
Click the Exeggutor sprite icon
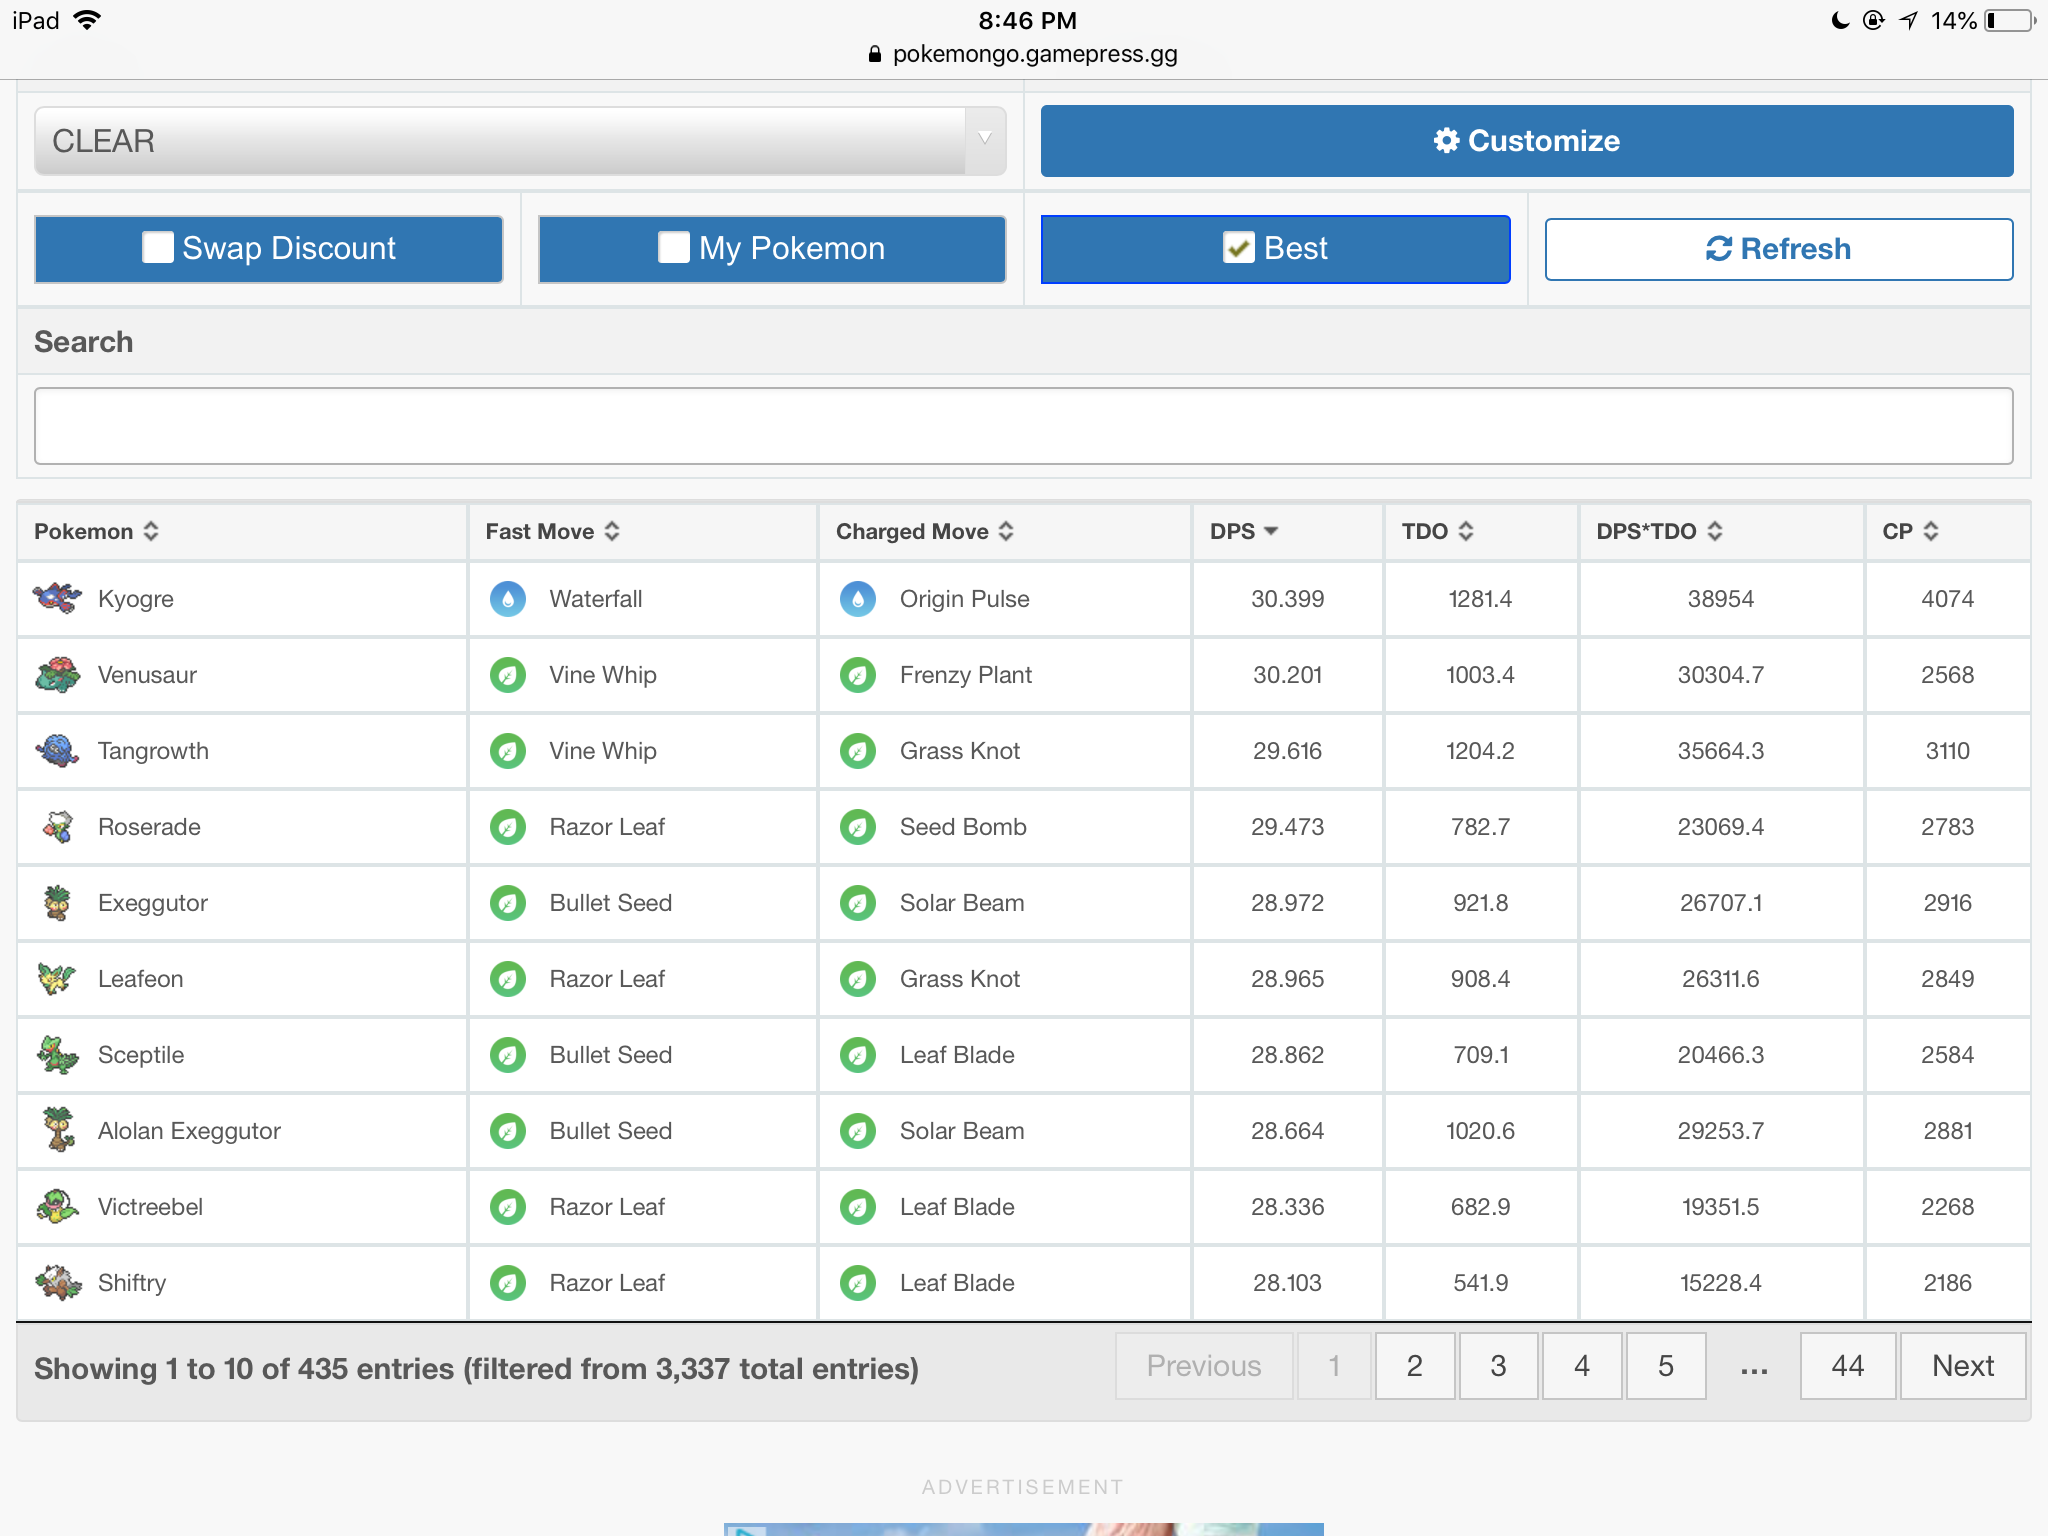point(57,902)
